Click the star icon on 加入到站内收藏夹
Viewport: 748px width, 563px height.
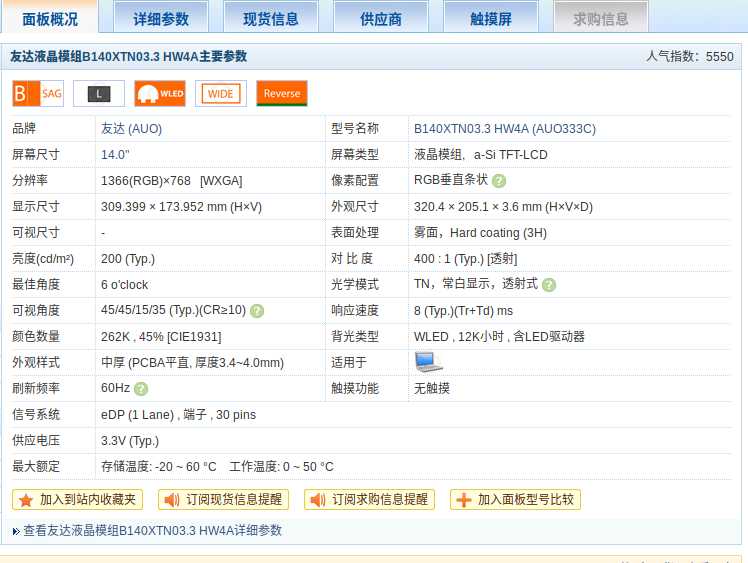[x=26, y=500]
